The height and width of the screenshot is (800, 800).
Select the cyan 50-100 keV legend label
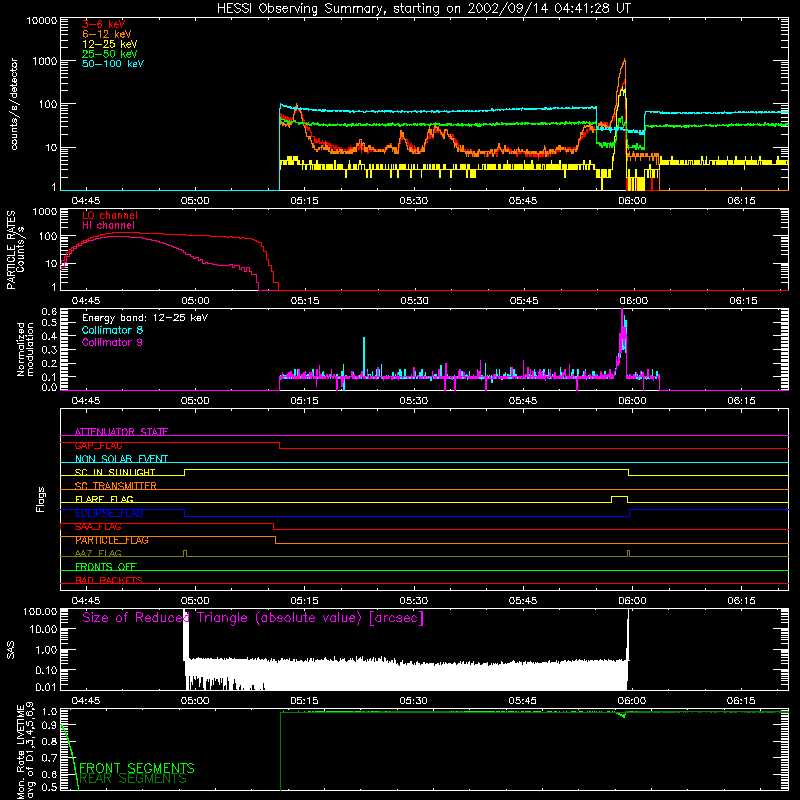pyautogui.click(x=112, y=63)
